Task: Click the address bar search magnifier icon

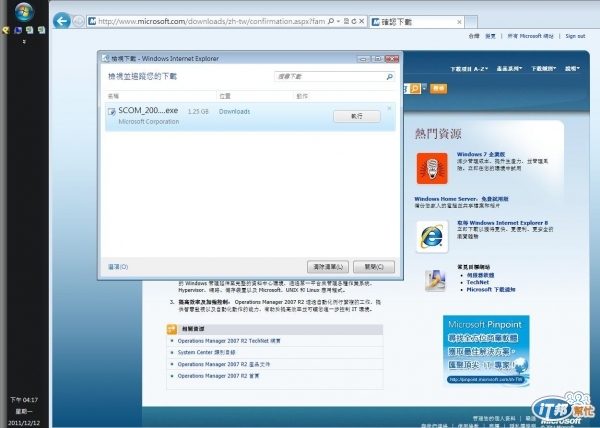Action: click(x=331, y=21)
